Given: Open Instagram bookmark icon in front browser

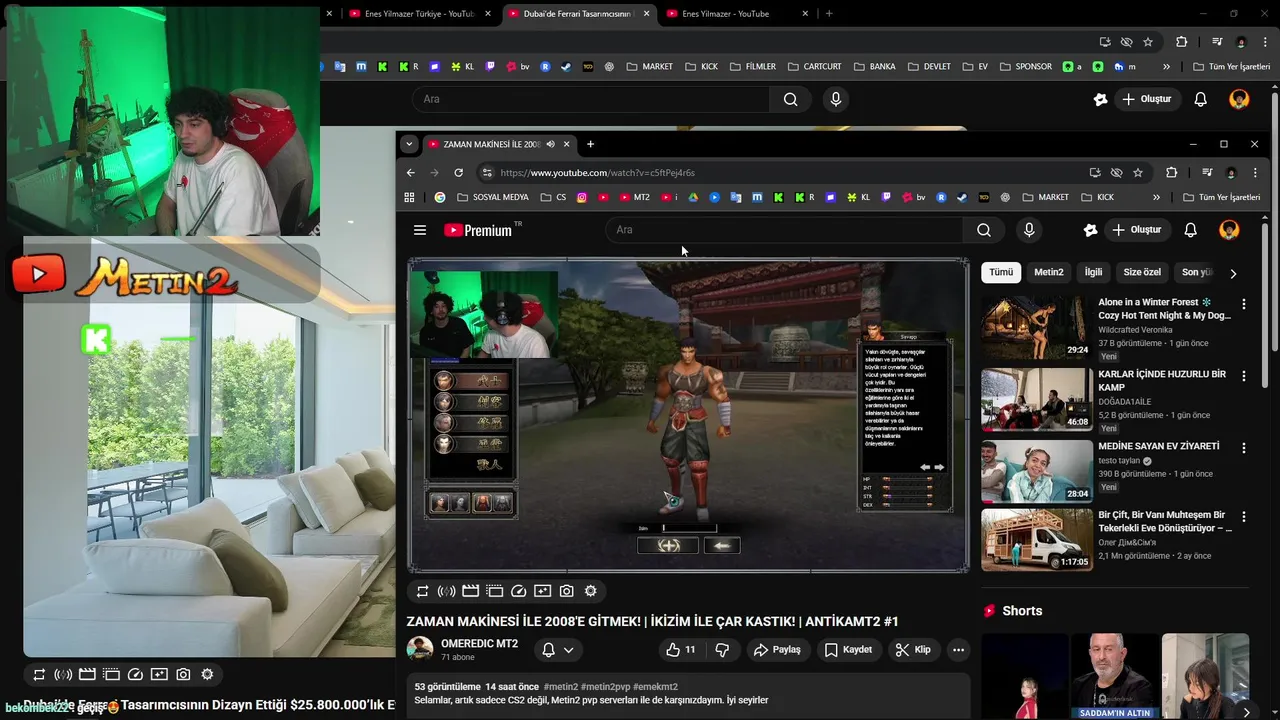Looking at the screenshot, I should click(582, 197).
